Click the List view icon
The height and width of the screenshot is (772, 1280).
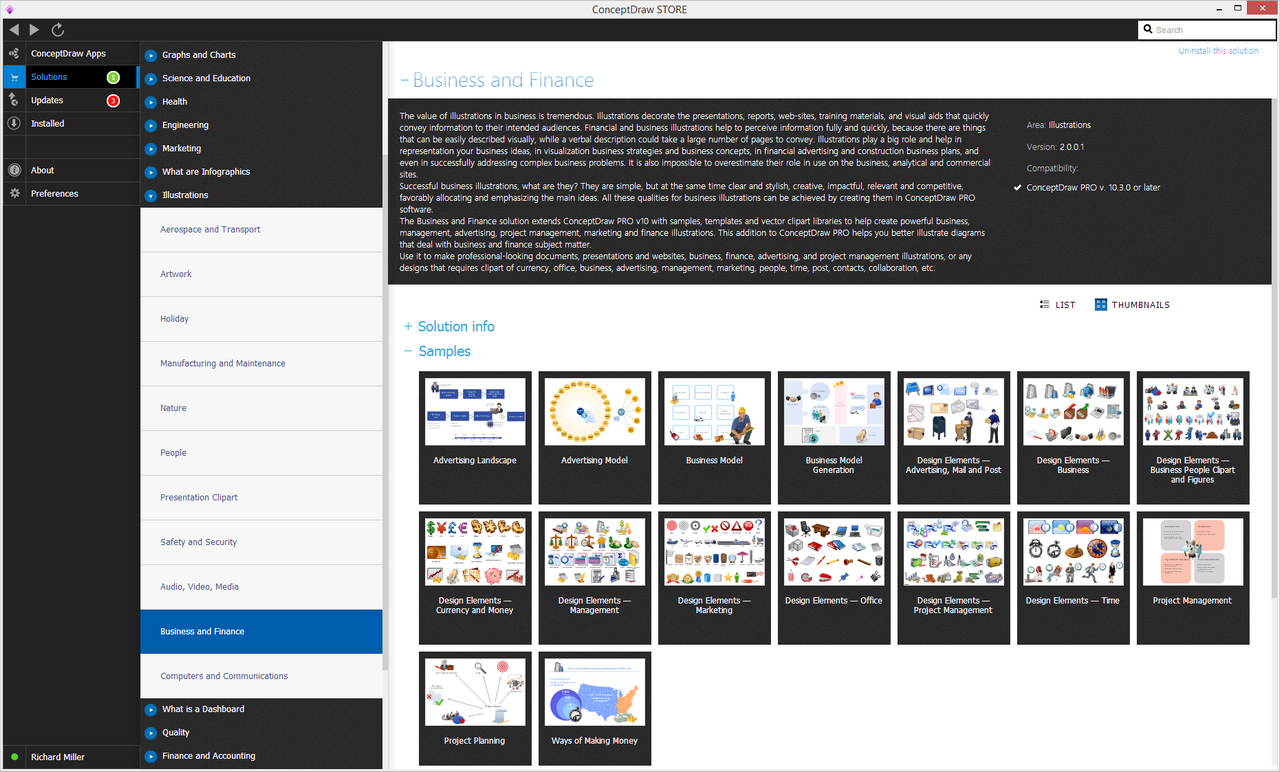[1044, 304]
